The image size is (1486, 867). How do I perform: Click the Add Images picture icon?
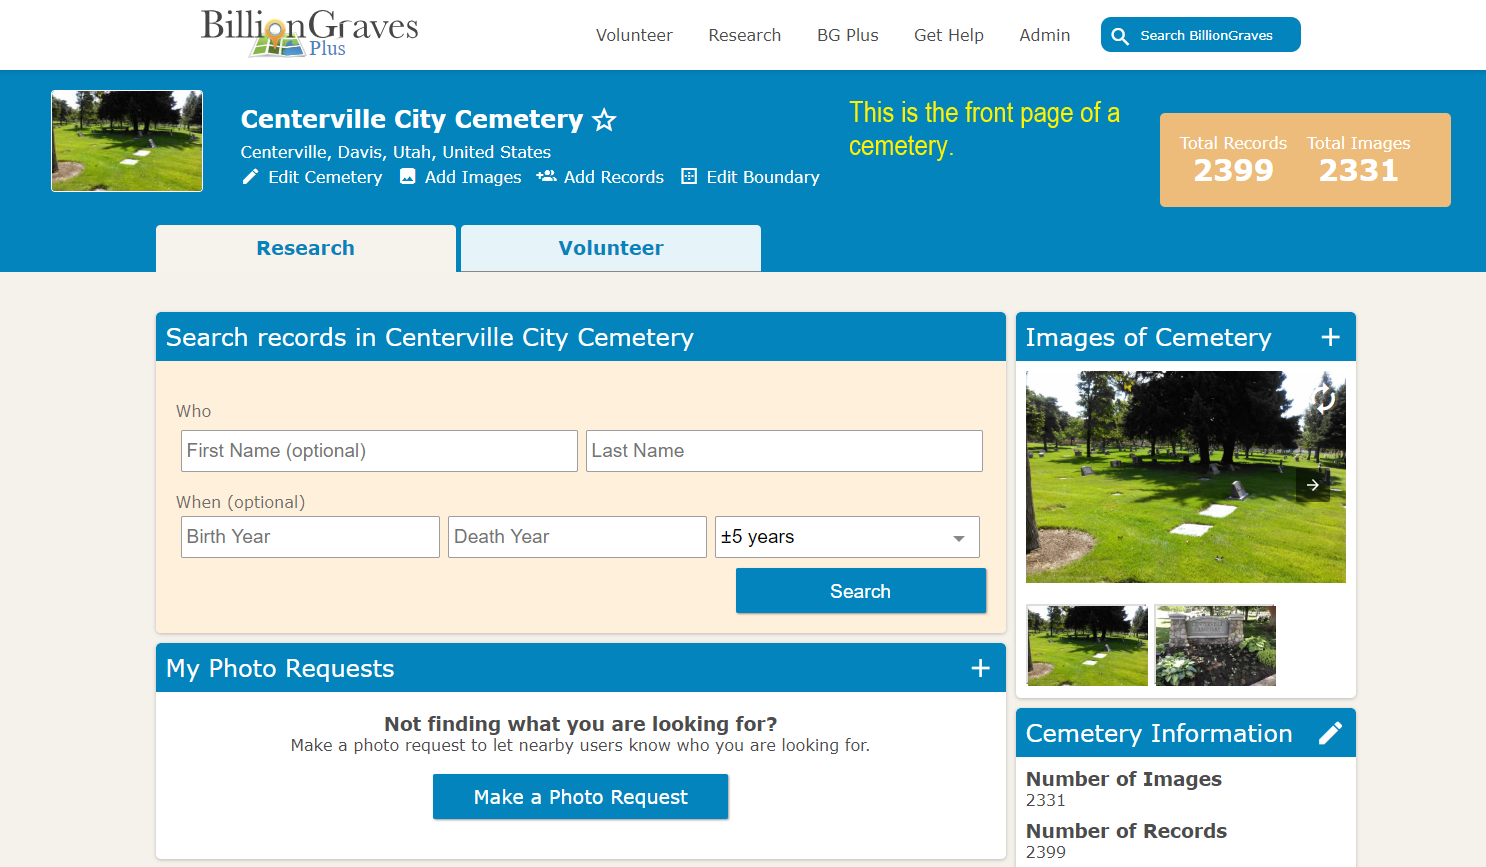coord(408,177)
